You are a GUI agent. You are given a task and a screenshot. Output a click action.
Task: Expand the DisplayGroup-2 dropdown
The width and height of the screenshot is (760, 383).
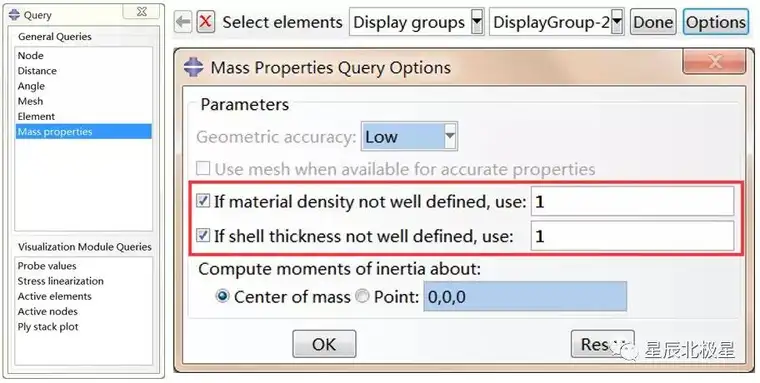556,22
